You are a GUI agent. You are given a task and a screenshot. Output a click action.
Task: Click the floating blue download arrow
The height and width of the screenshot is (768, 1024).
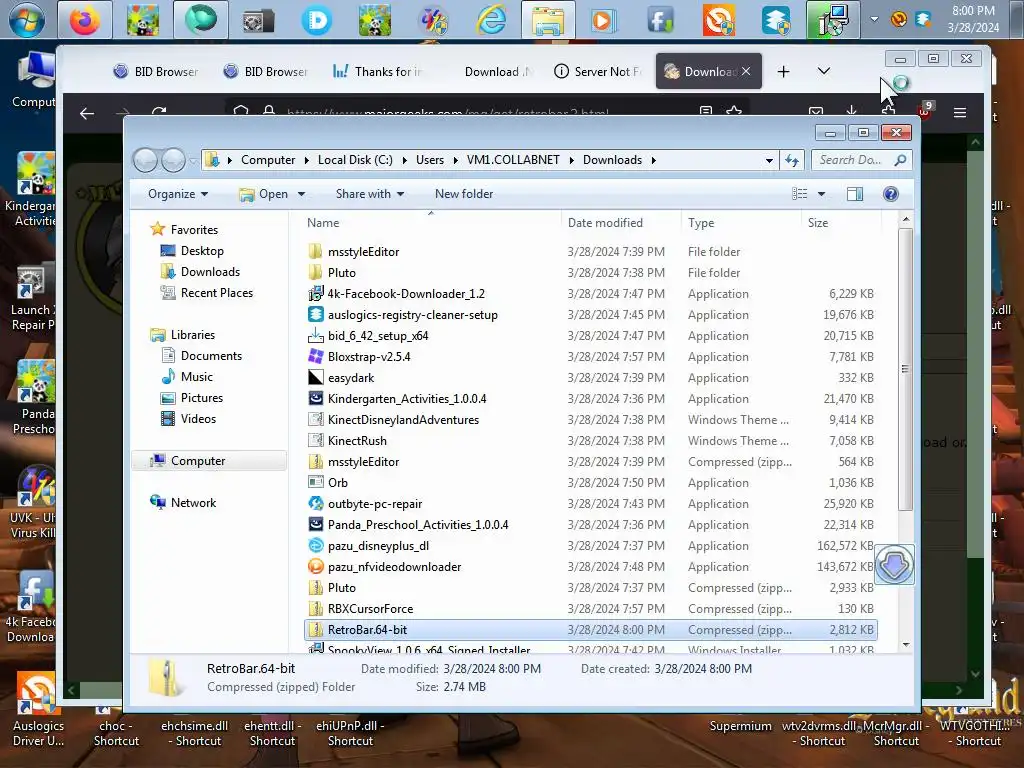pos(894,564)
